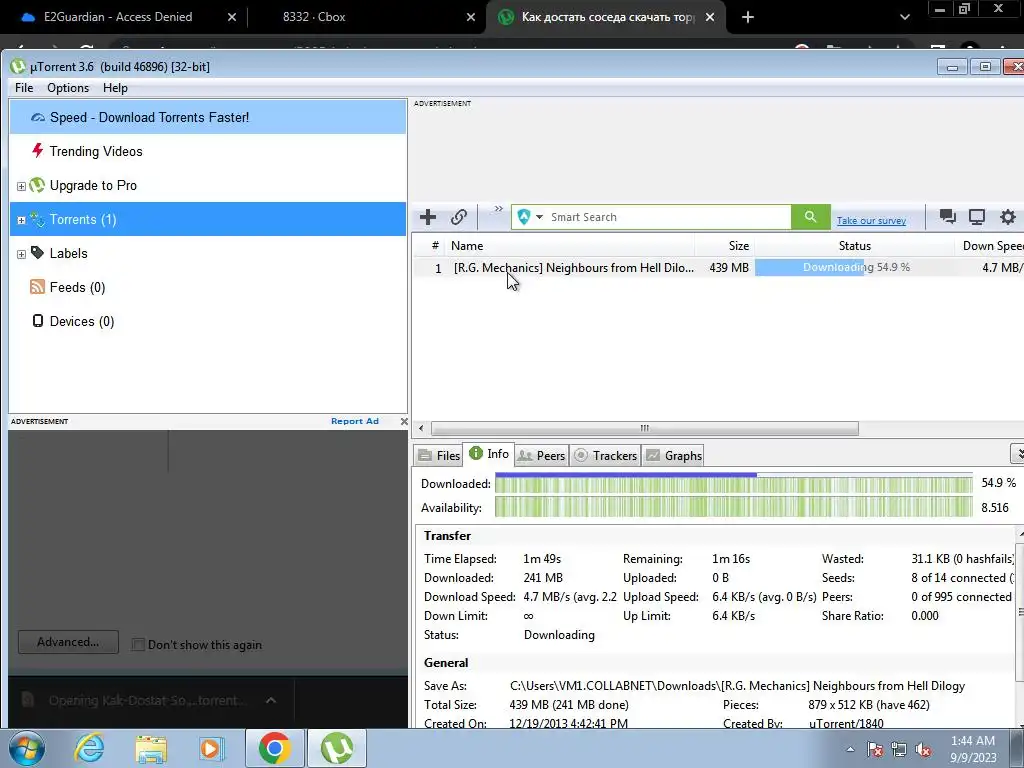Switch to the Peers tab
Screen dimensions: 1024x768
(541, 456)
